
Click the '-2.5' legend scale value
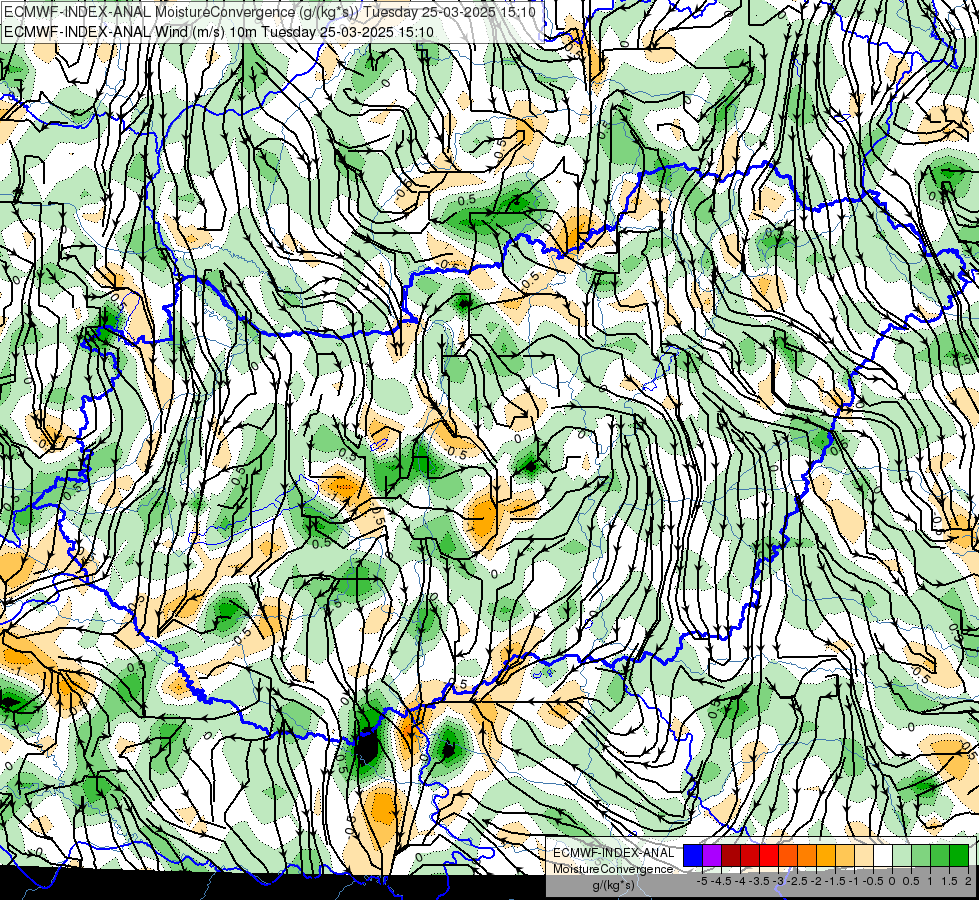[797, 881]
